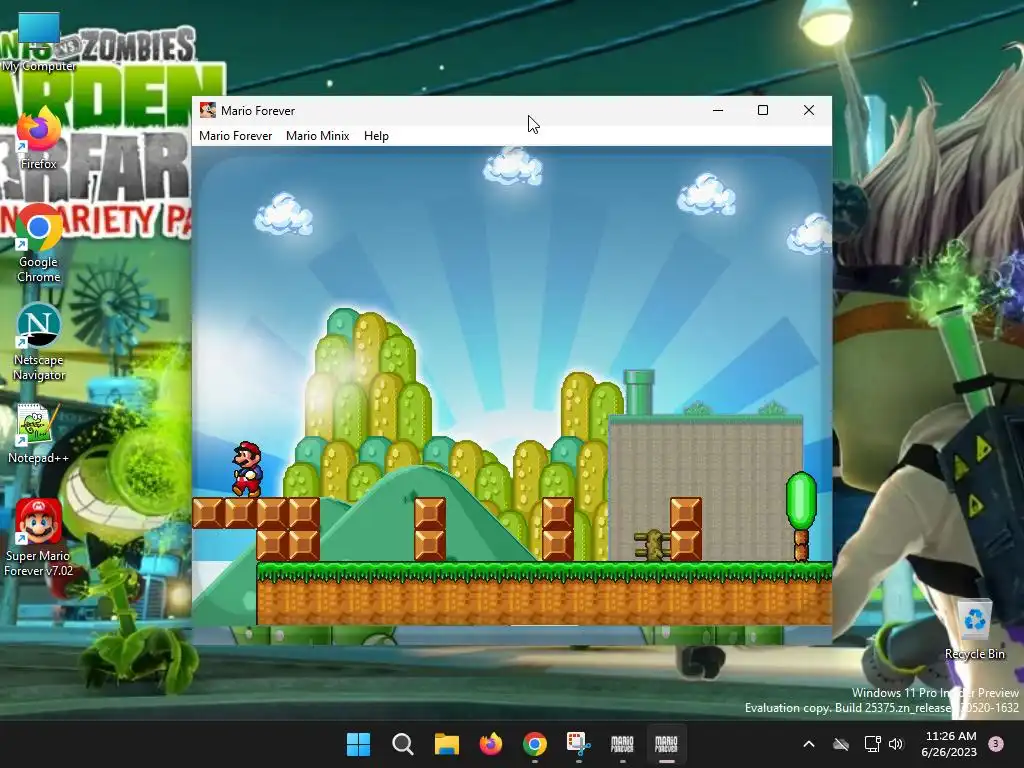Switch to the first Mario Forever taskbar icon
Viewport: 1024px width, 768px height.
[x=622, y=744]
